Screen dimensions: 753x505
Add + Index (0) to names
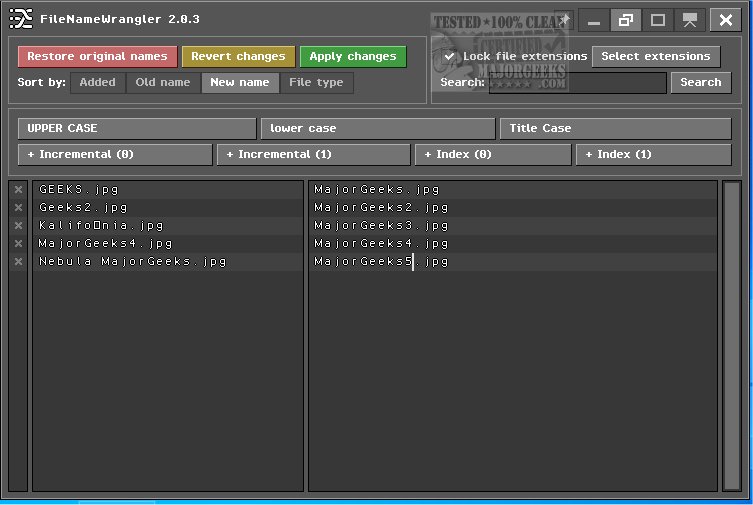click(x=493, y=155)
